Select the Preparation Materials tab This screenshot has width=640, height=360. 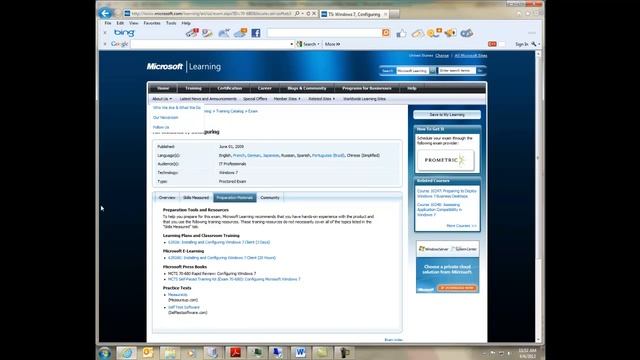coord(235,198)
